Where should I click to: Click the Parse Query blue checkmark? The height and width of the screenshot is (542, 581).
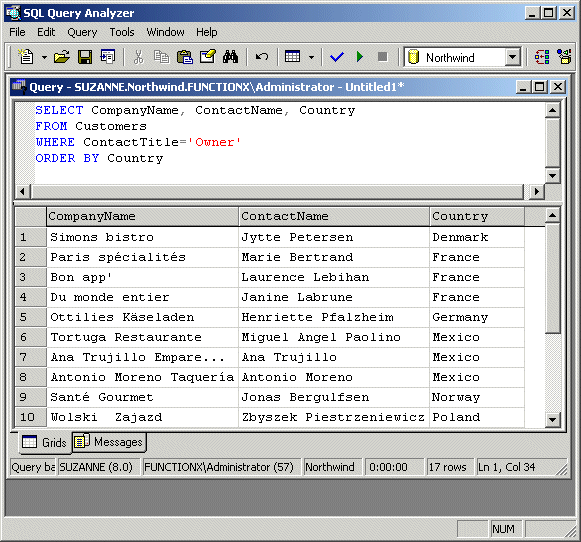coord(337,57)
